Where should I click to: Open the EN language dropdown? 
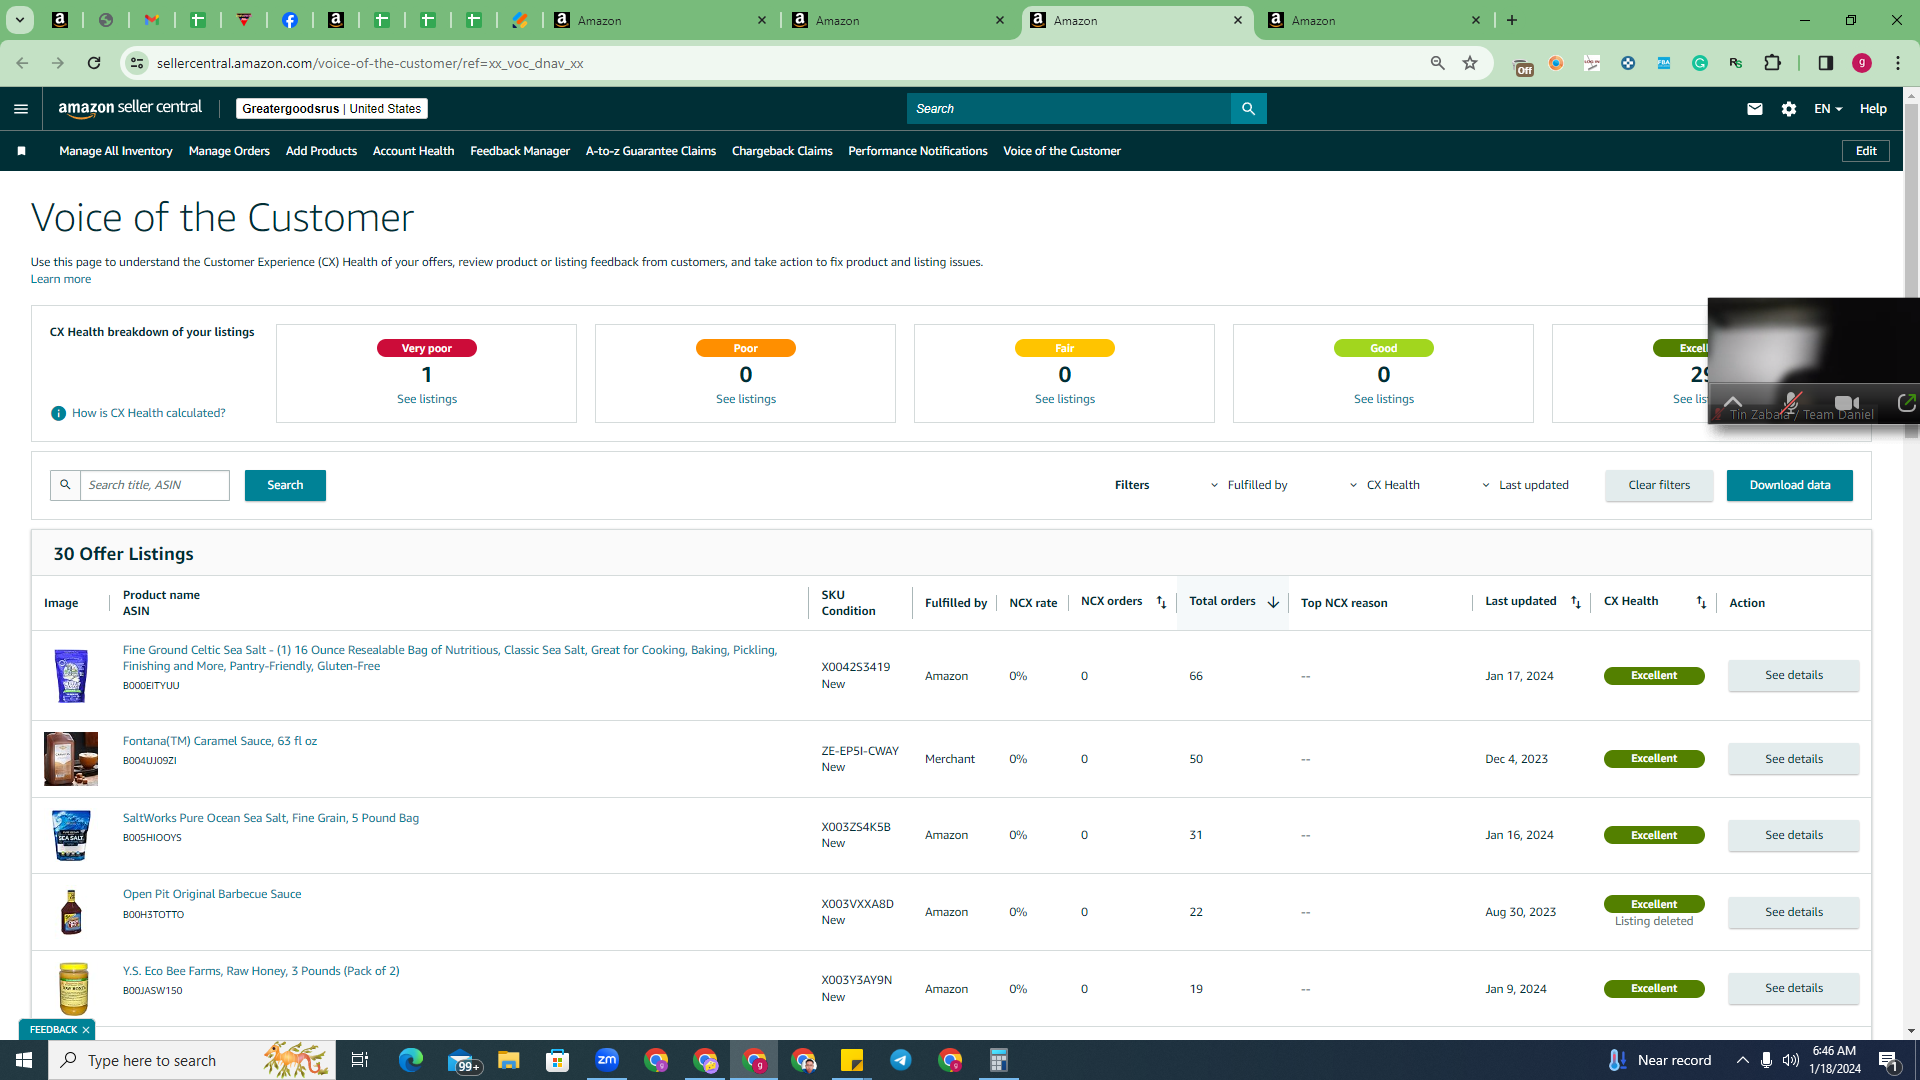click(1828, 109)
